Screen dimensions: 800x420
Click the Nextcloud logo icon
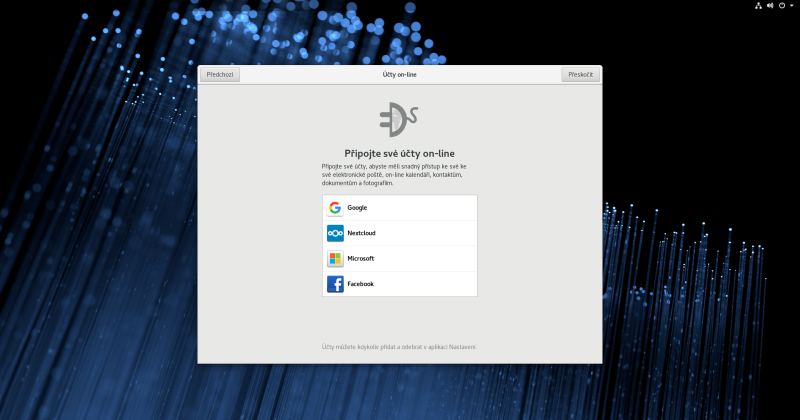(335, 233)
